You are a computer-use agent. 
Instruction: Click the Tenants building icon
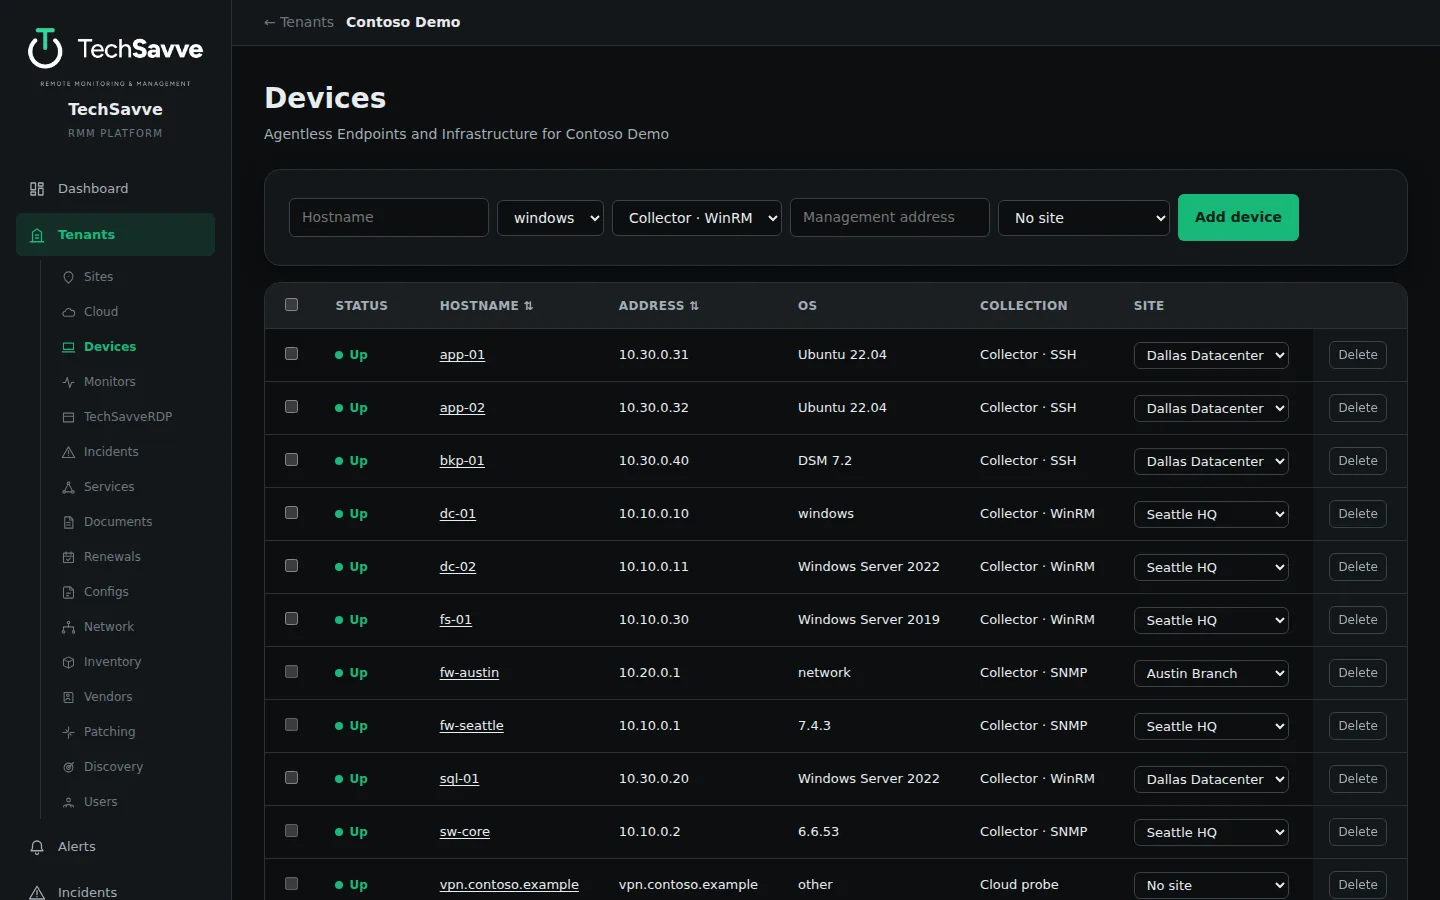(37, 235)
